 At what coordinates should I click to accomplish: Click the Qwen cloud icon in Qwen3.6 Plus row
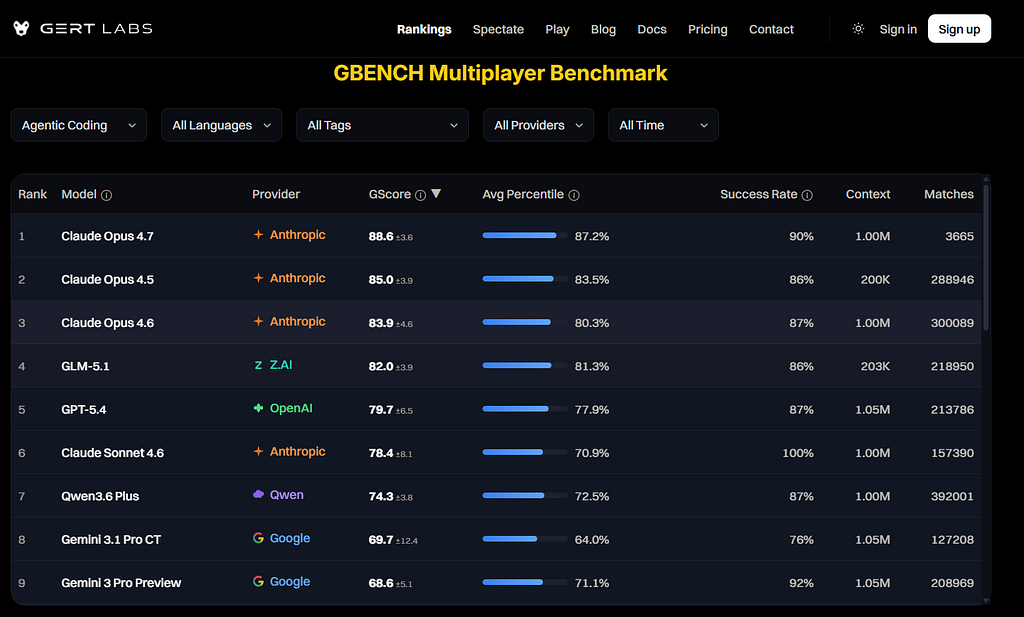(x=259, y=494)
